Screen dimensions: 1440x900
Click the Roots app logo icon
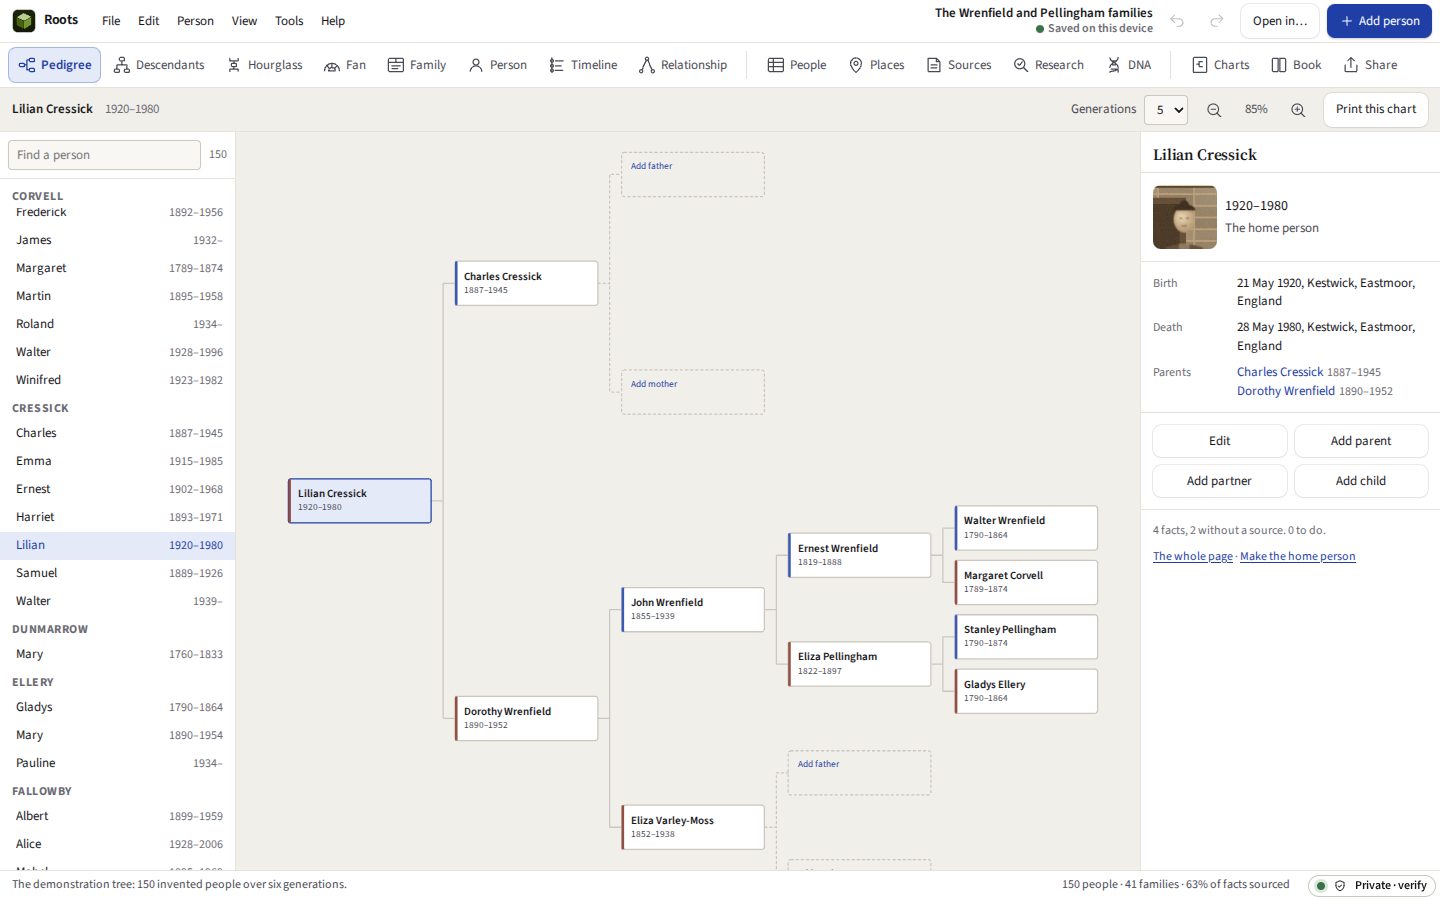(23, 21)
